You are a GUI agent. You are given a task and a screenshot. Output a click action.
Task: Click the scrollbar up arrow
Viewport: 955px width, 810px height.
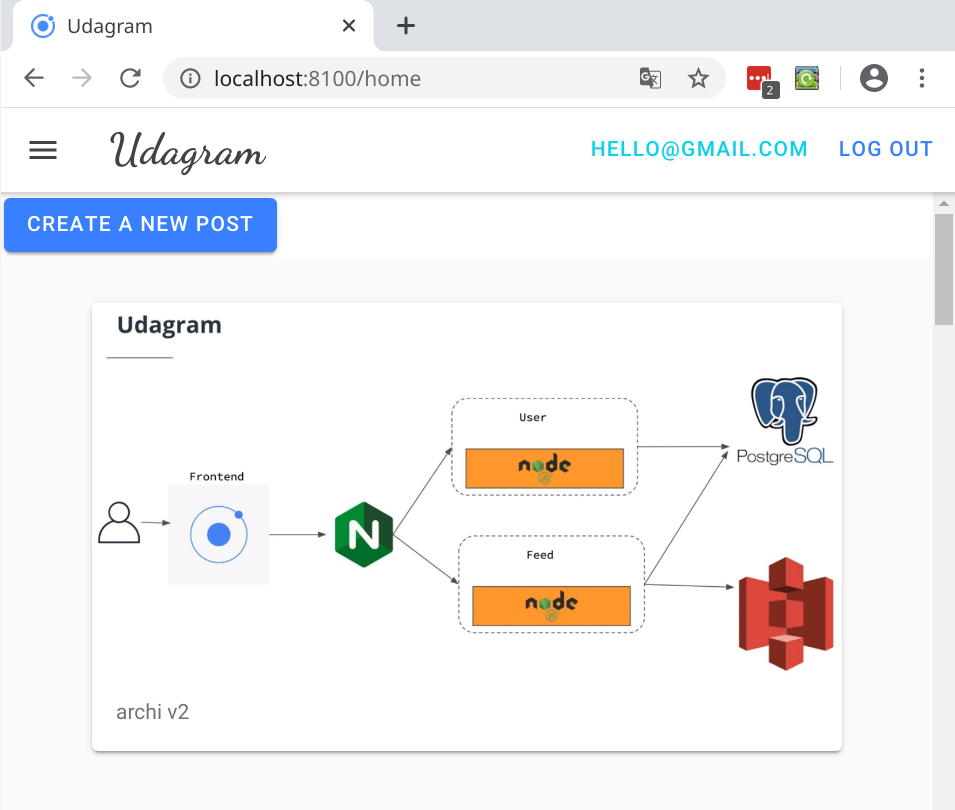point(944,203)
